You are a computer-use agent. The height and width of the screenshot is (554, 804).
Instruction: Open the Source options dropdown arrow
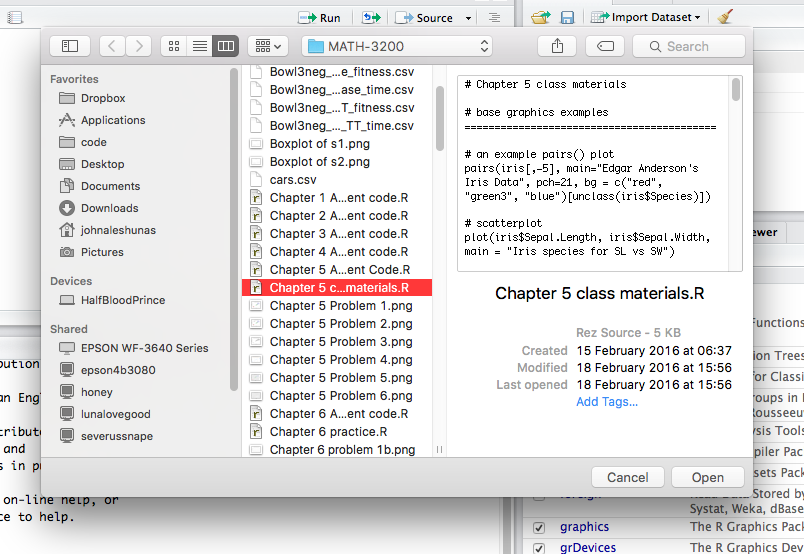[468, 18]
